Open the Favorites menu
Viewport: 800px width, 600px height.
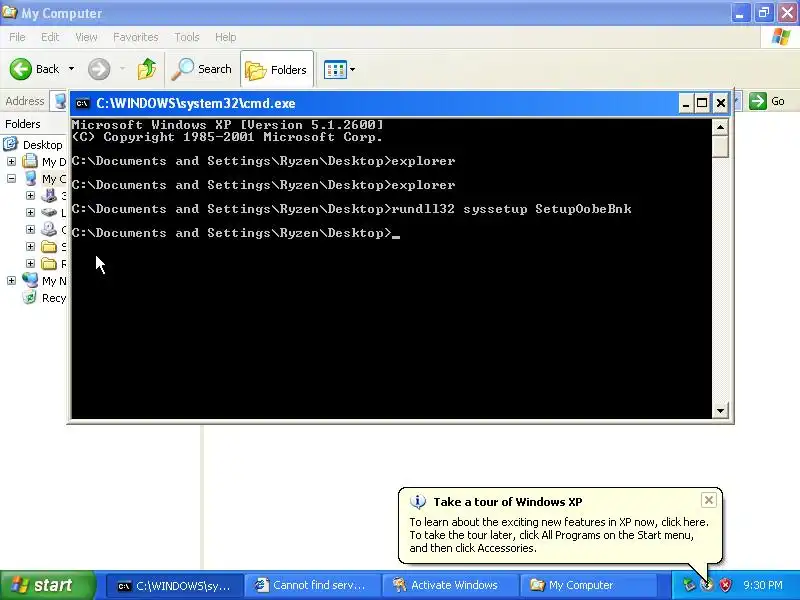[x=136, y=37]
